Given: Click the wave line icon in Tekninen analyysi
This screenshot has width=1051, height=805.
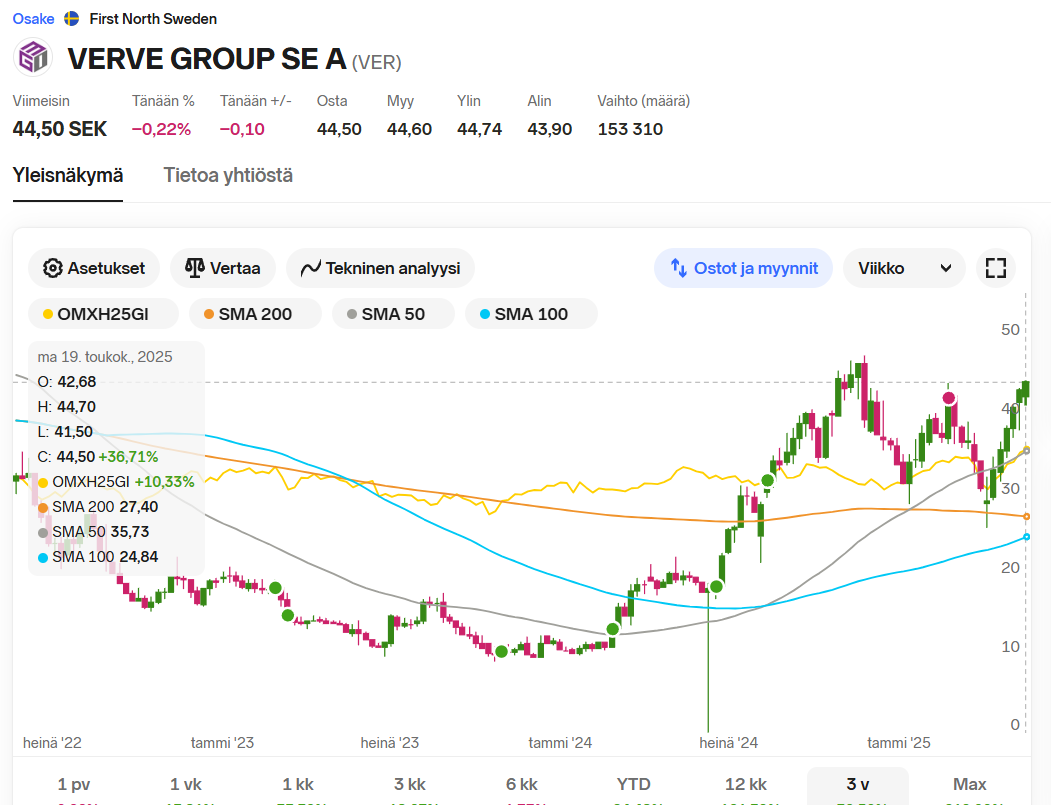Looking at the screenshot, I should pos(310,269).
